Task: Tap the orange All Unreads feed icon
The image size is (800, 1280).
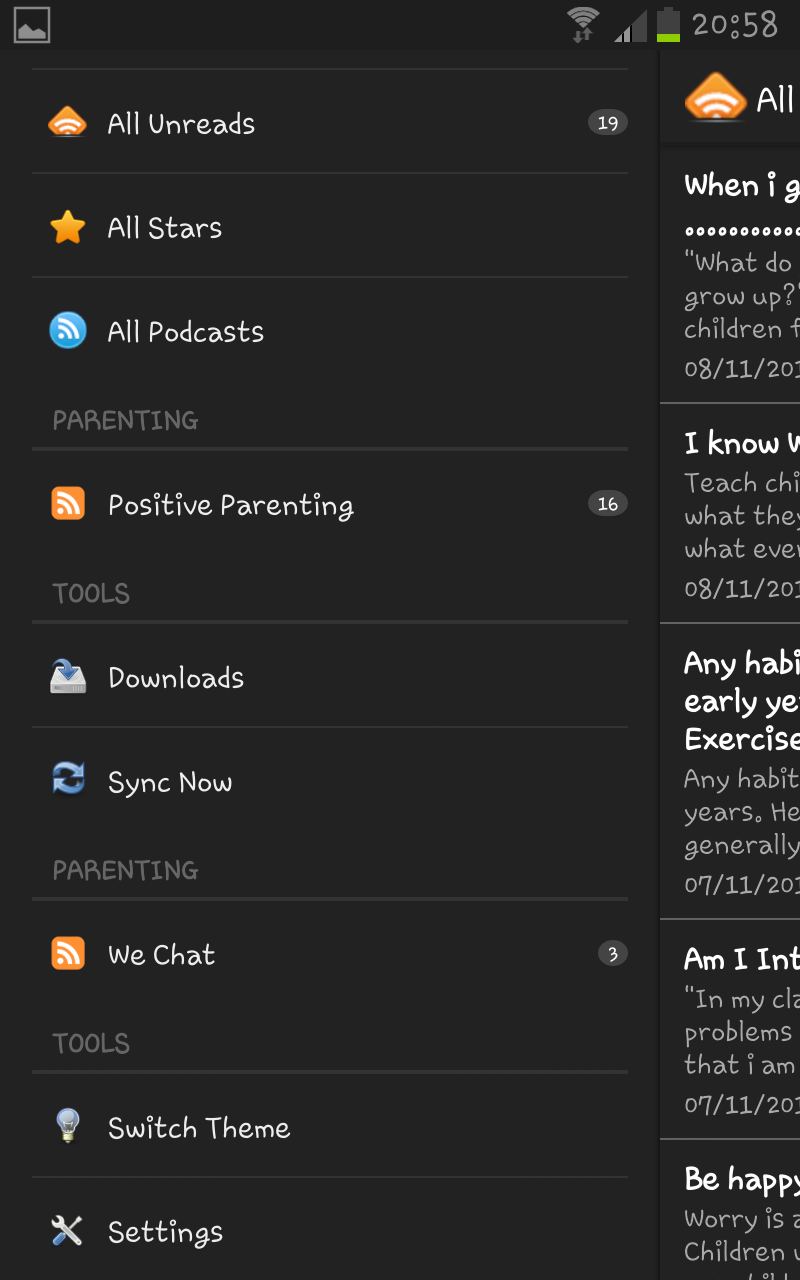Action: 67,124
